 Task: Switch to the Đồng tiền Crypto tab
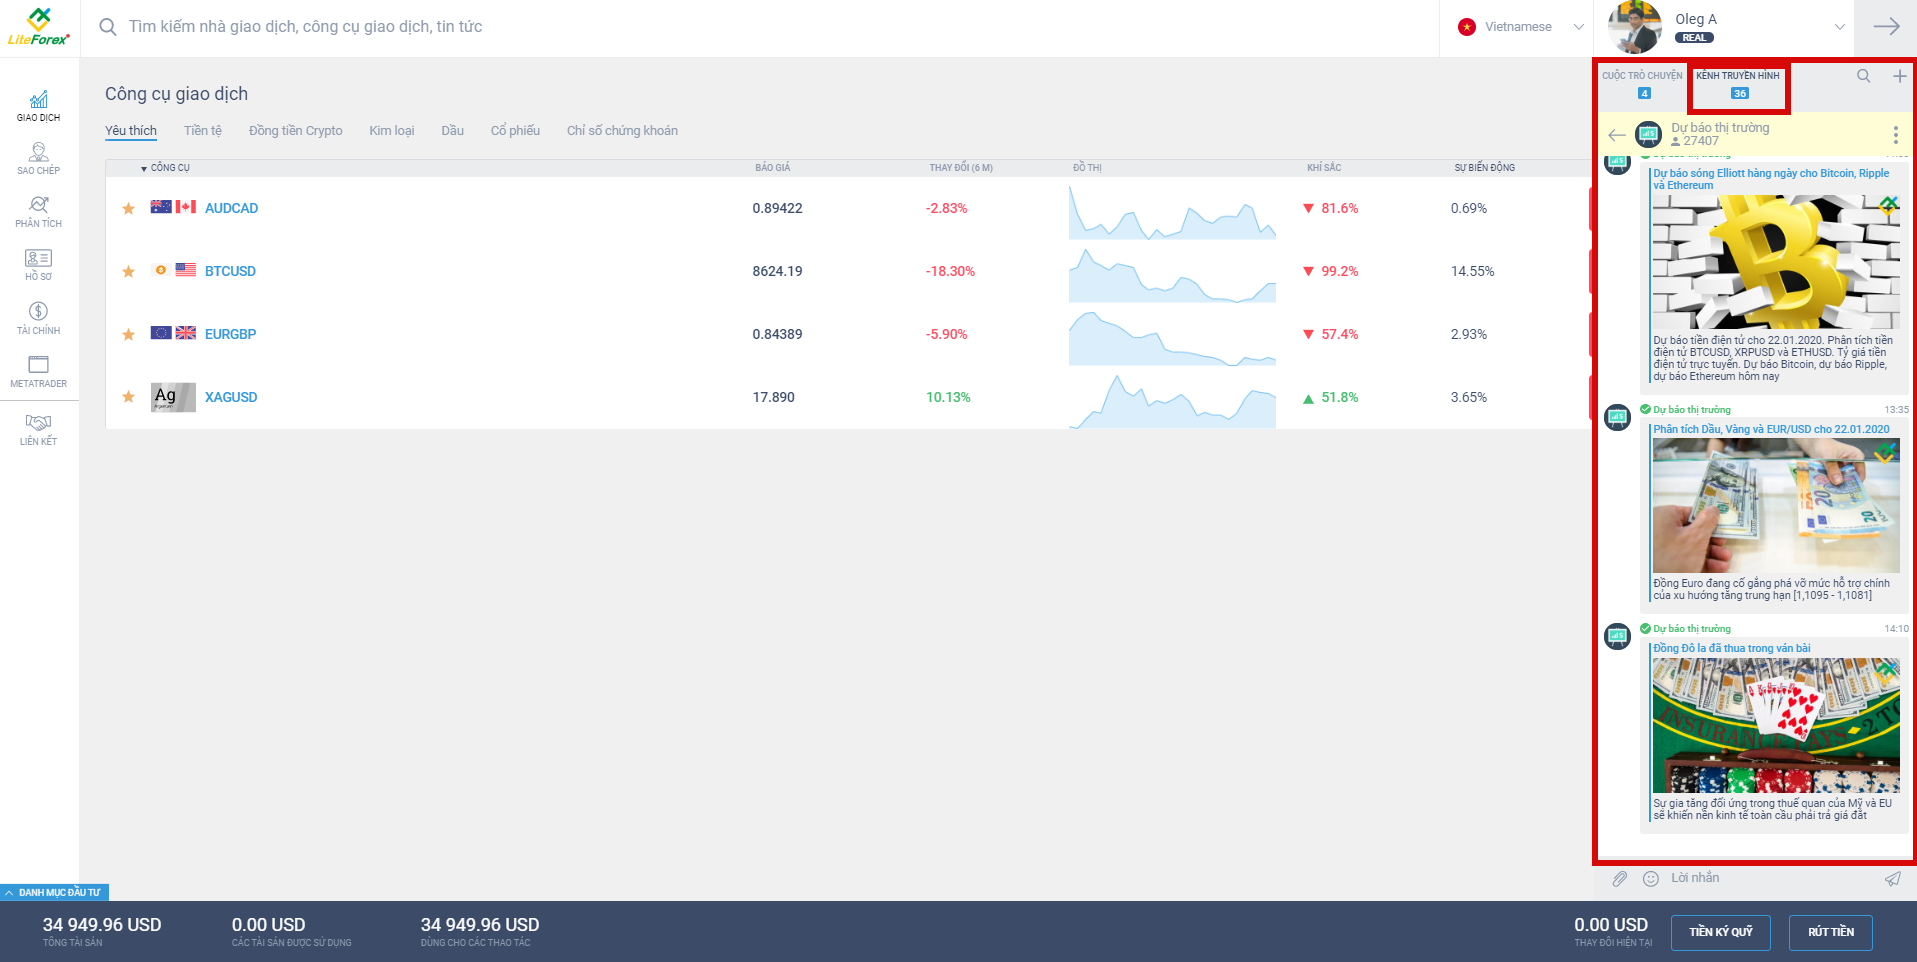[295, 131]
